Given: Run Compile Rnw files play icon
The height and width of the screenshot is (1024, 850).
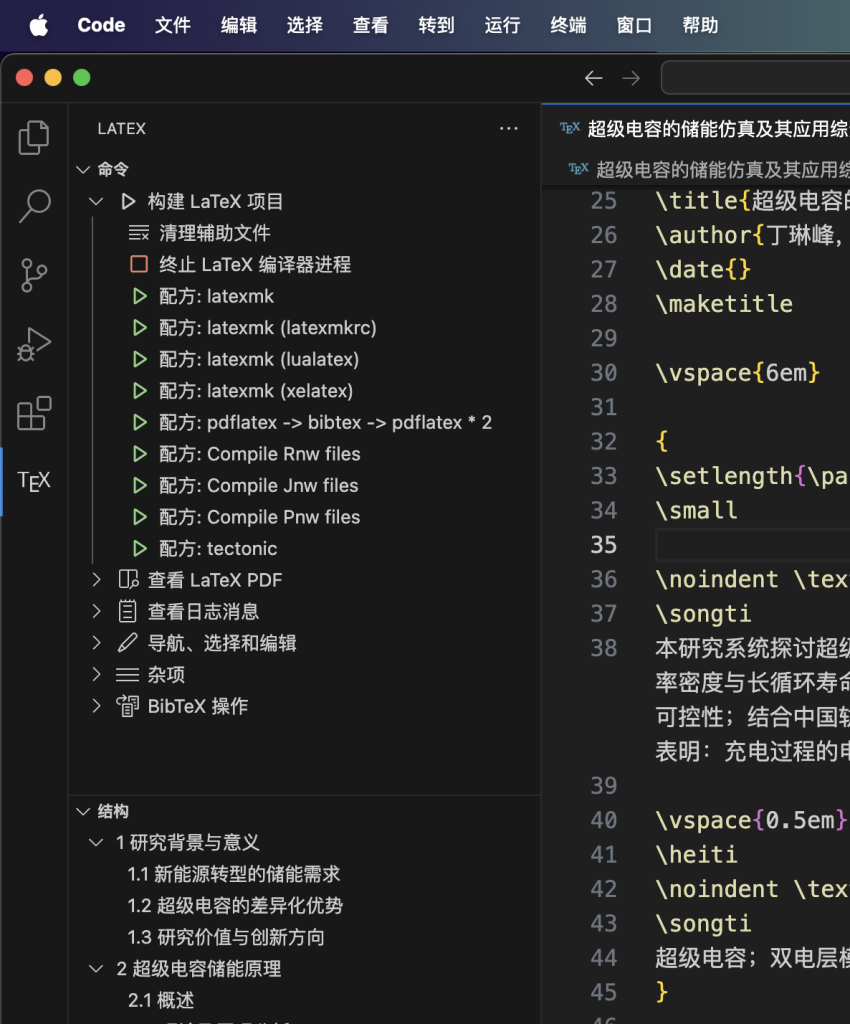Looking at the screenshot, I should coord(140,453).
